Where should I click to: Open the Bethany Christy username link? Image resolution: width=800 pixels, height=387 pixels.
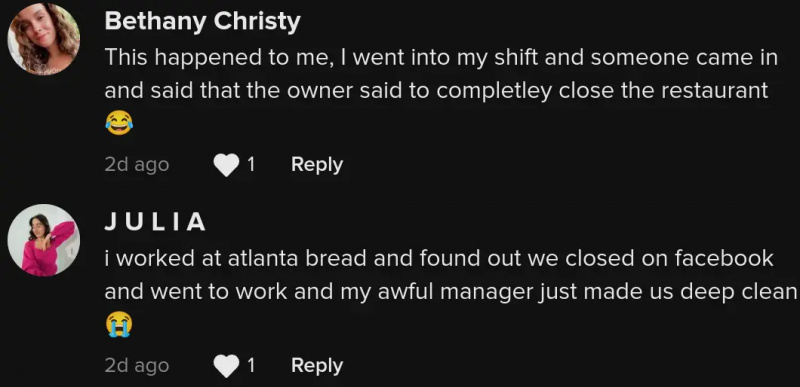(x=203, y=22)
